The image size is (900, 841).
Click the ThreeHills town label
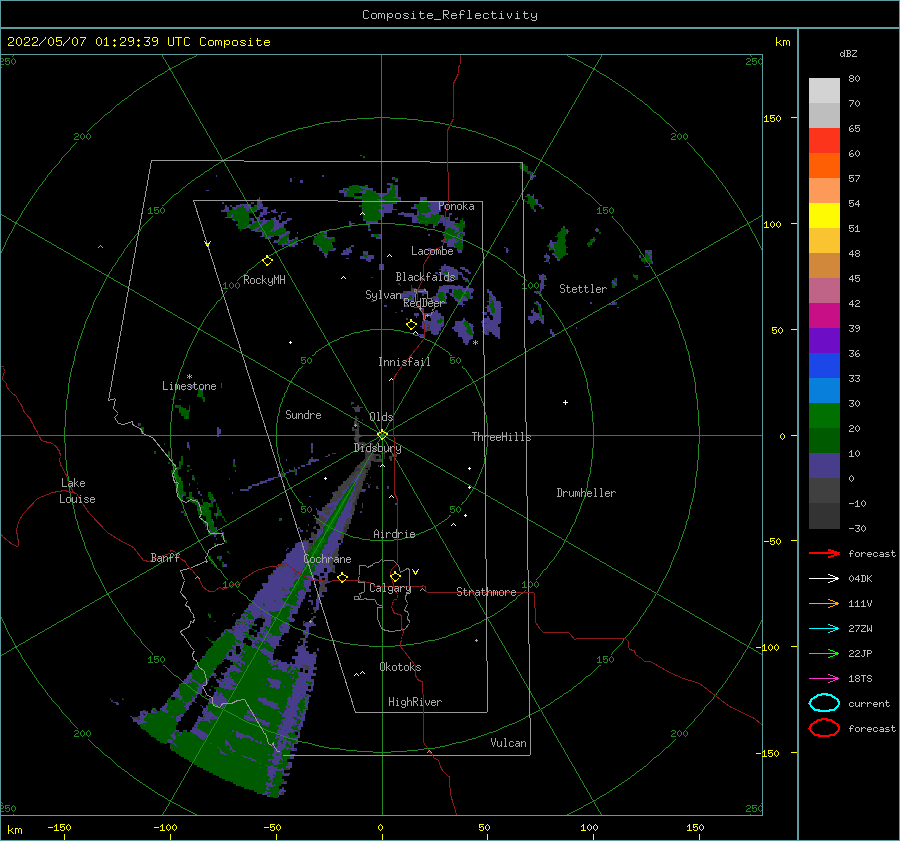[501, 437]
